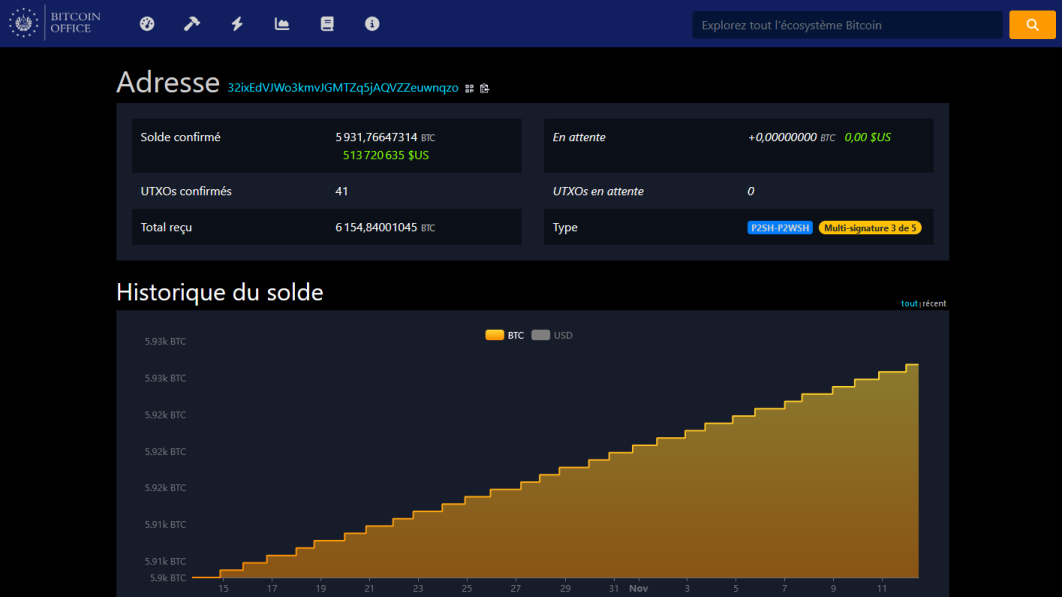Switch chart range to "récent"

pos(934,304)
